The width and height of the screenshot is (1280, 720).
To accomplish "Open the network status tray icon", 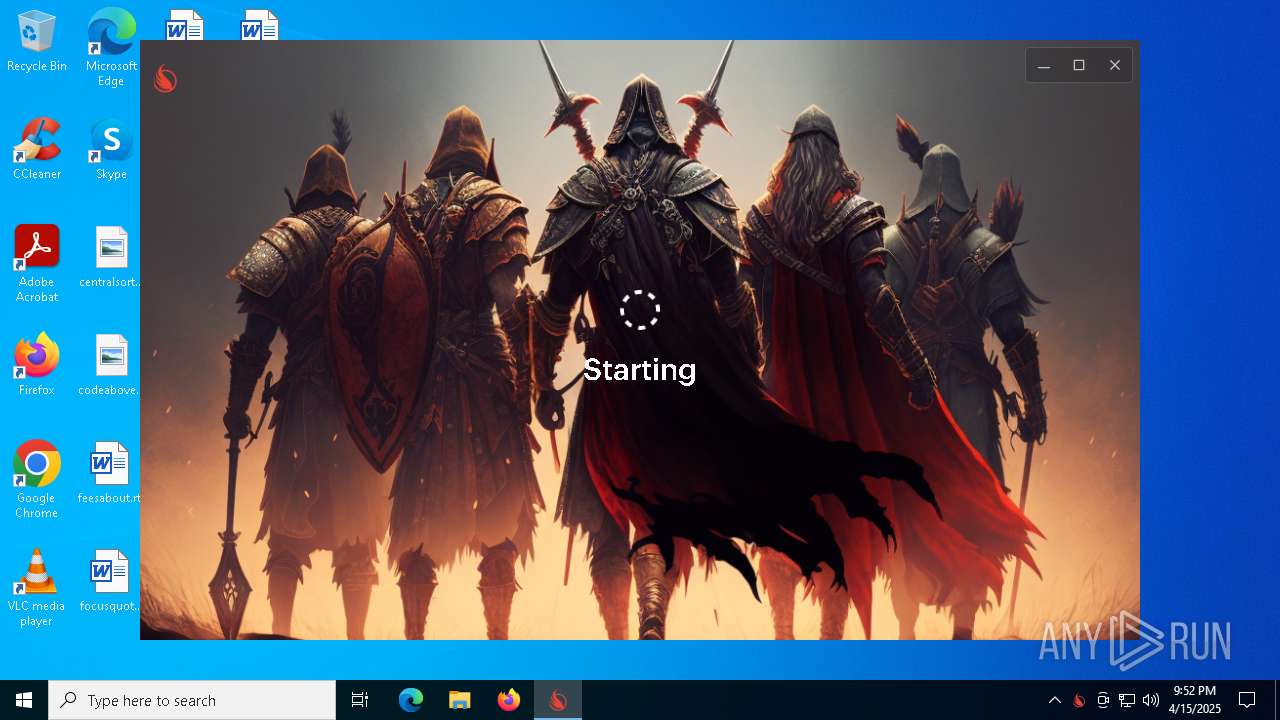I will click(1127, 700).
